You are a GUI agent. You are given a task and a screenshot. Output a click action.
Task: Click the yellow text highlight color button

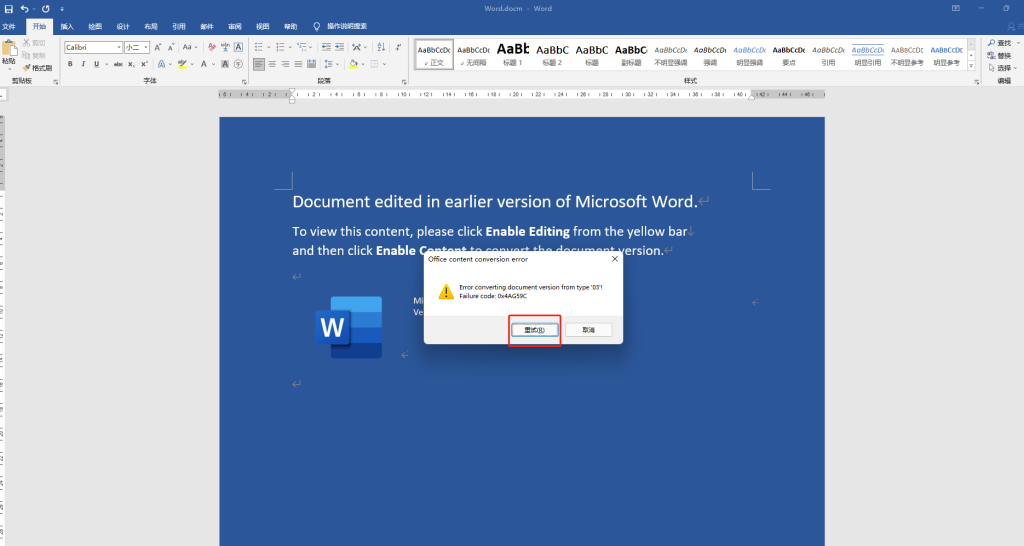[180, 64]
